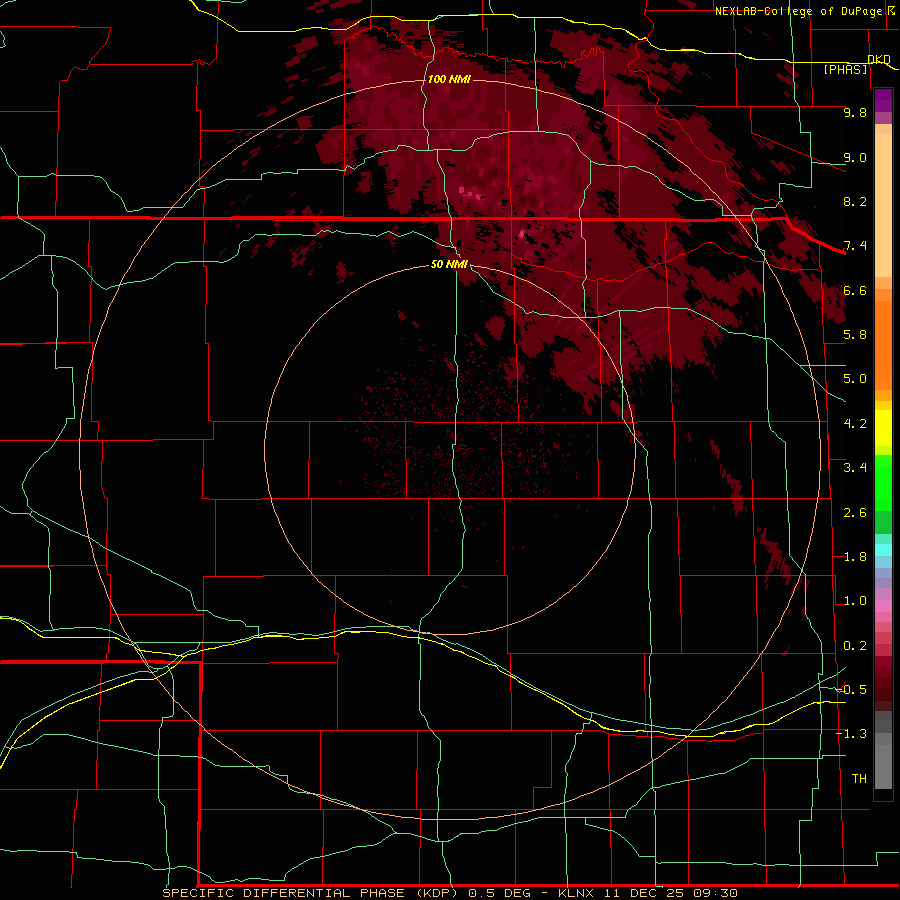Click the 9.0 value on the color scale

coord(855,157)
